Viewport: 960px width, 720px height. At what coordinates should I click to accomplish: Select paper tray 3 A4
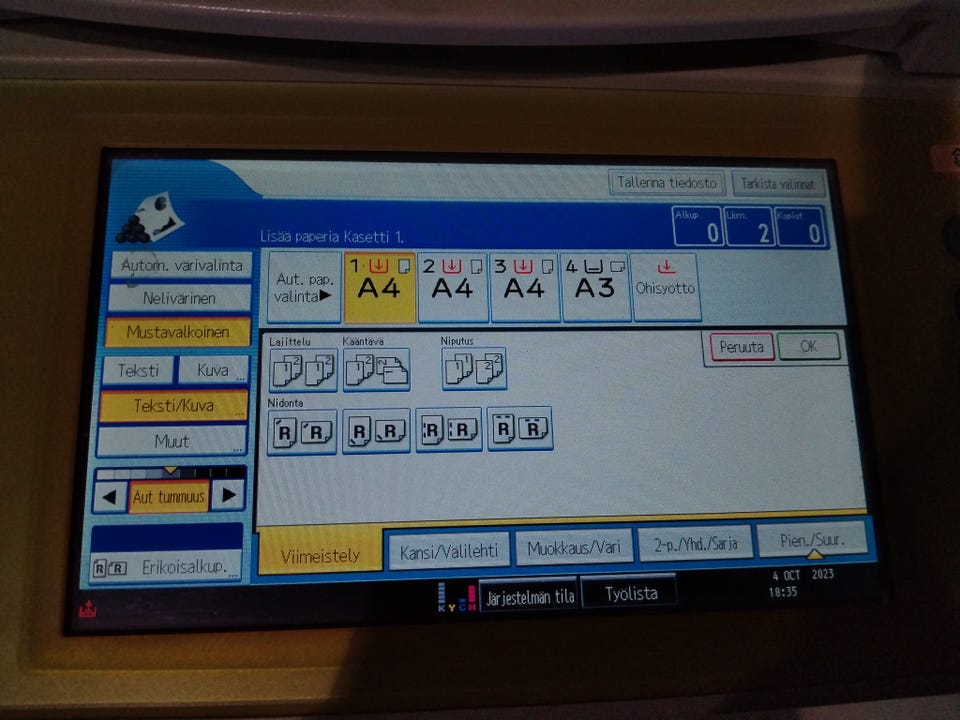pyautogui.click(x=525, y=287)
